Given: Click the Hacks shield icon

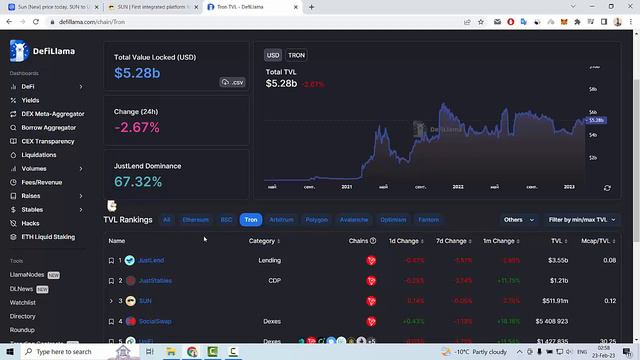Looking at the screenshot, I should tap(13, 223).
